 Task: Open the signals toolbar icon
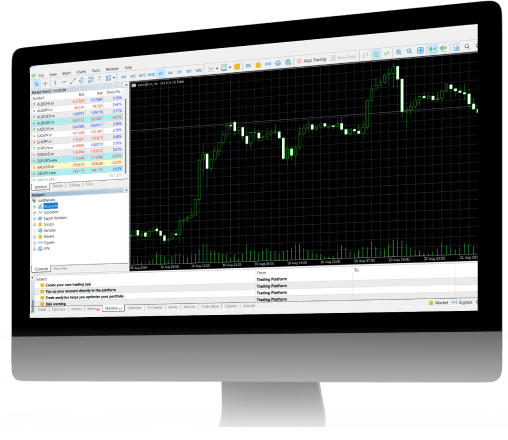(268, 64)
